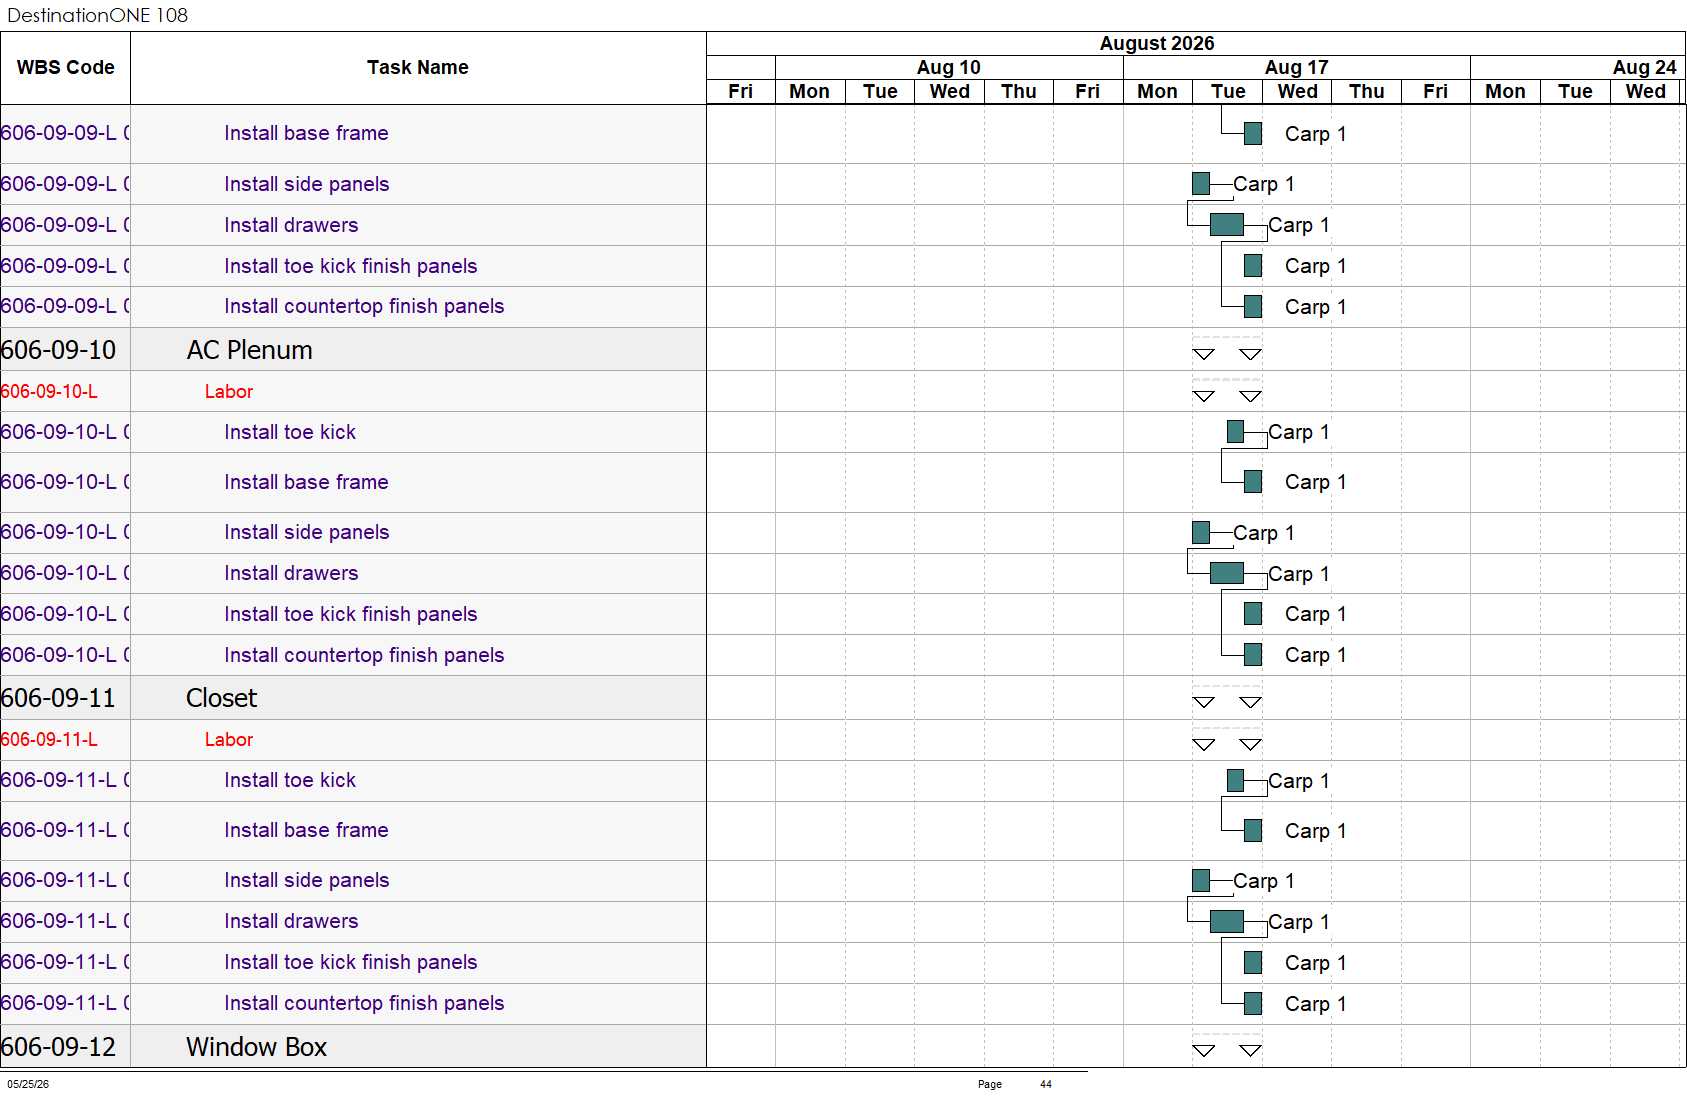Select Install countertop finish panels under Closet
This screenshot has width=1687, height=1097.
tap(364, 1003)
